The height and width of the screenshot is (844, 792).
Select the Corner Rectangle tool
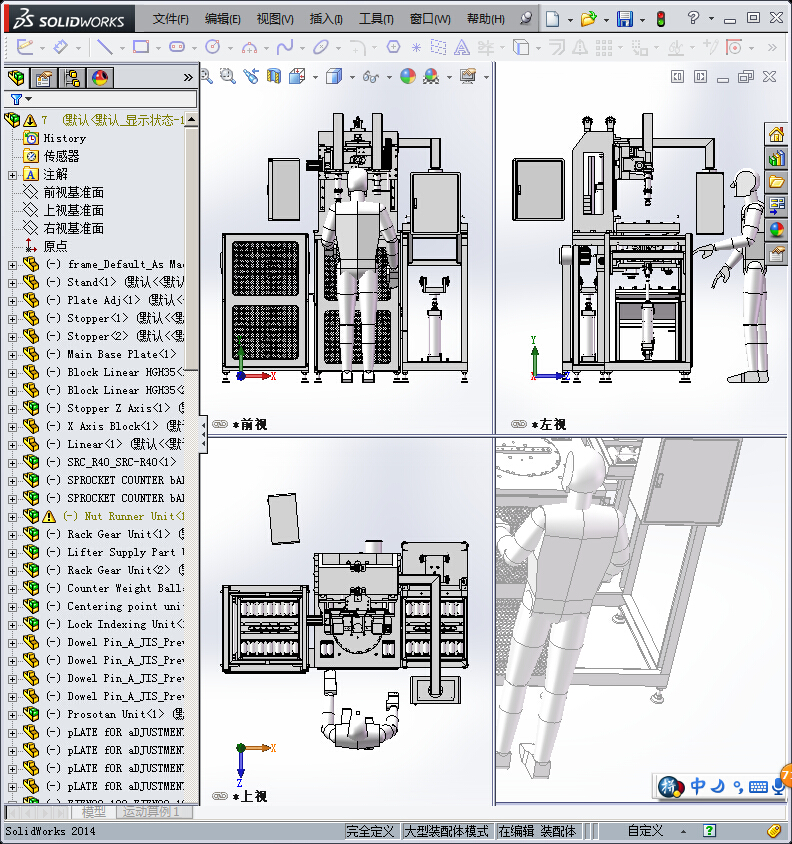click(141, 47)
